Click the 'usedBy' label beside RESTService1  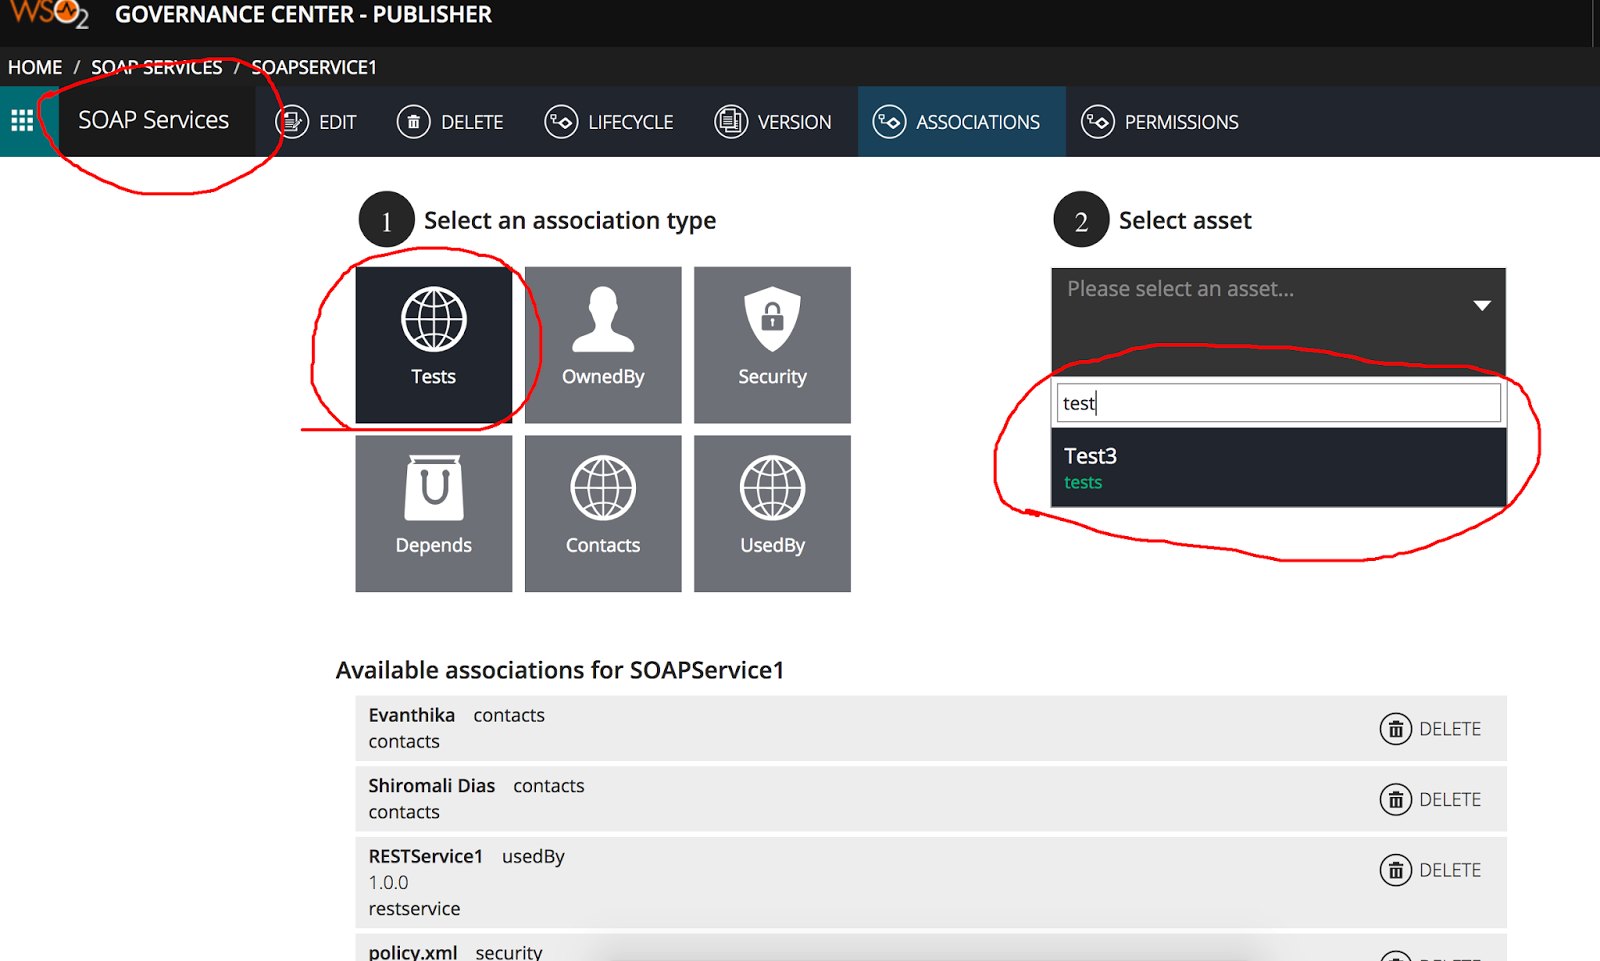point(533,857)
